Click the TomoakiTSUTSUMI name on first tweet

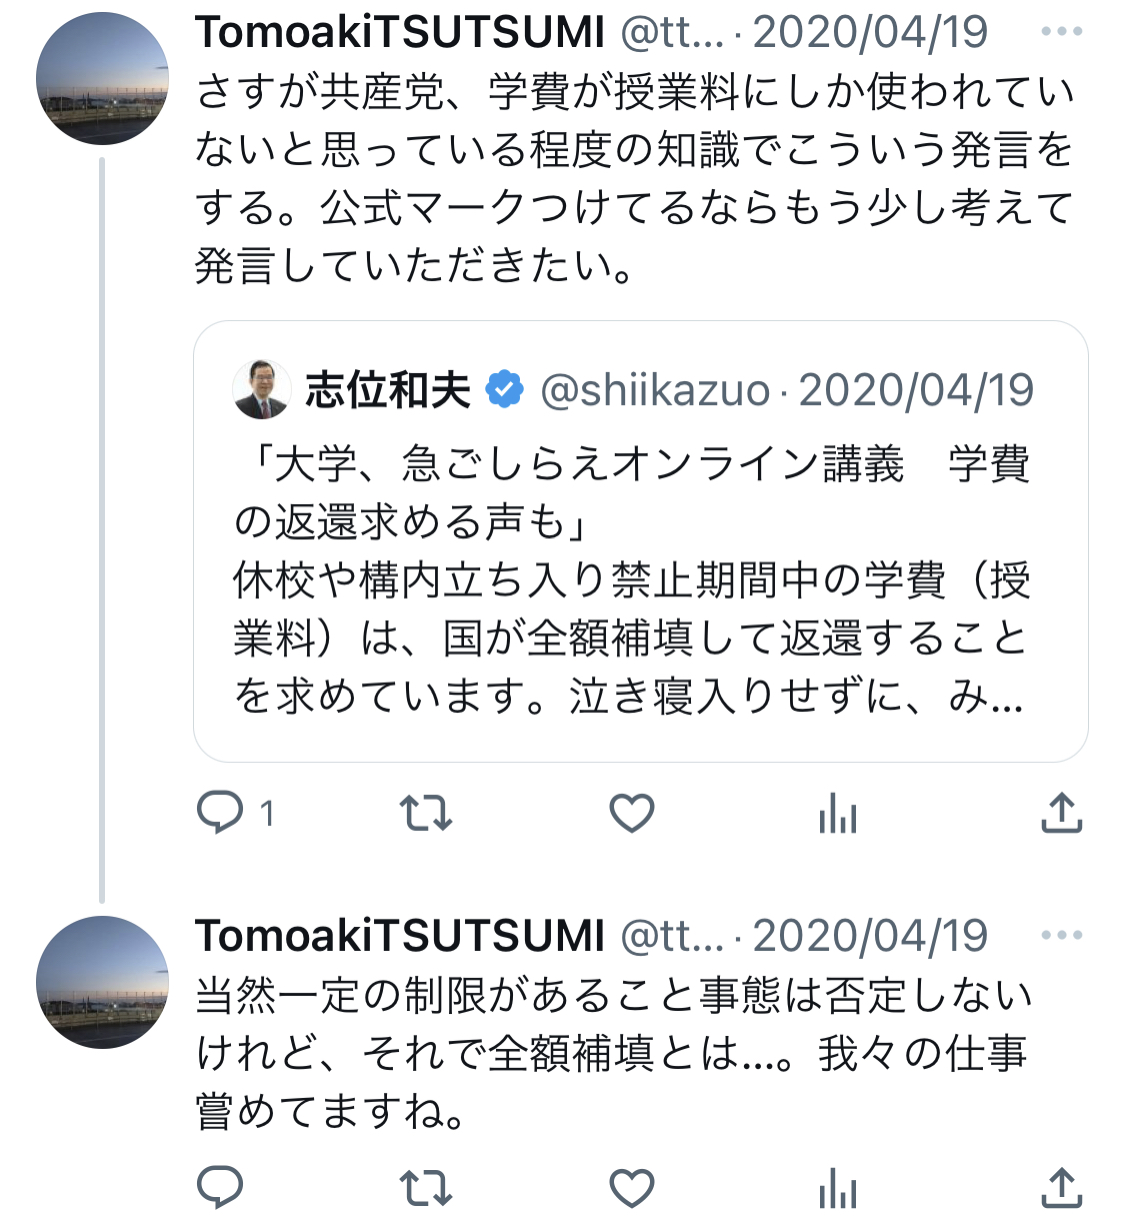click(400, 33)
